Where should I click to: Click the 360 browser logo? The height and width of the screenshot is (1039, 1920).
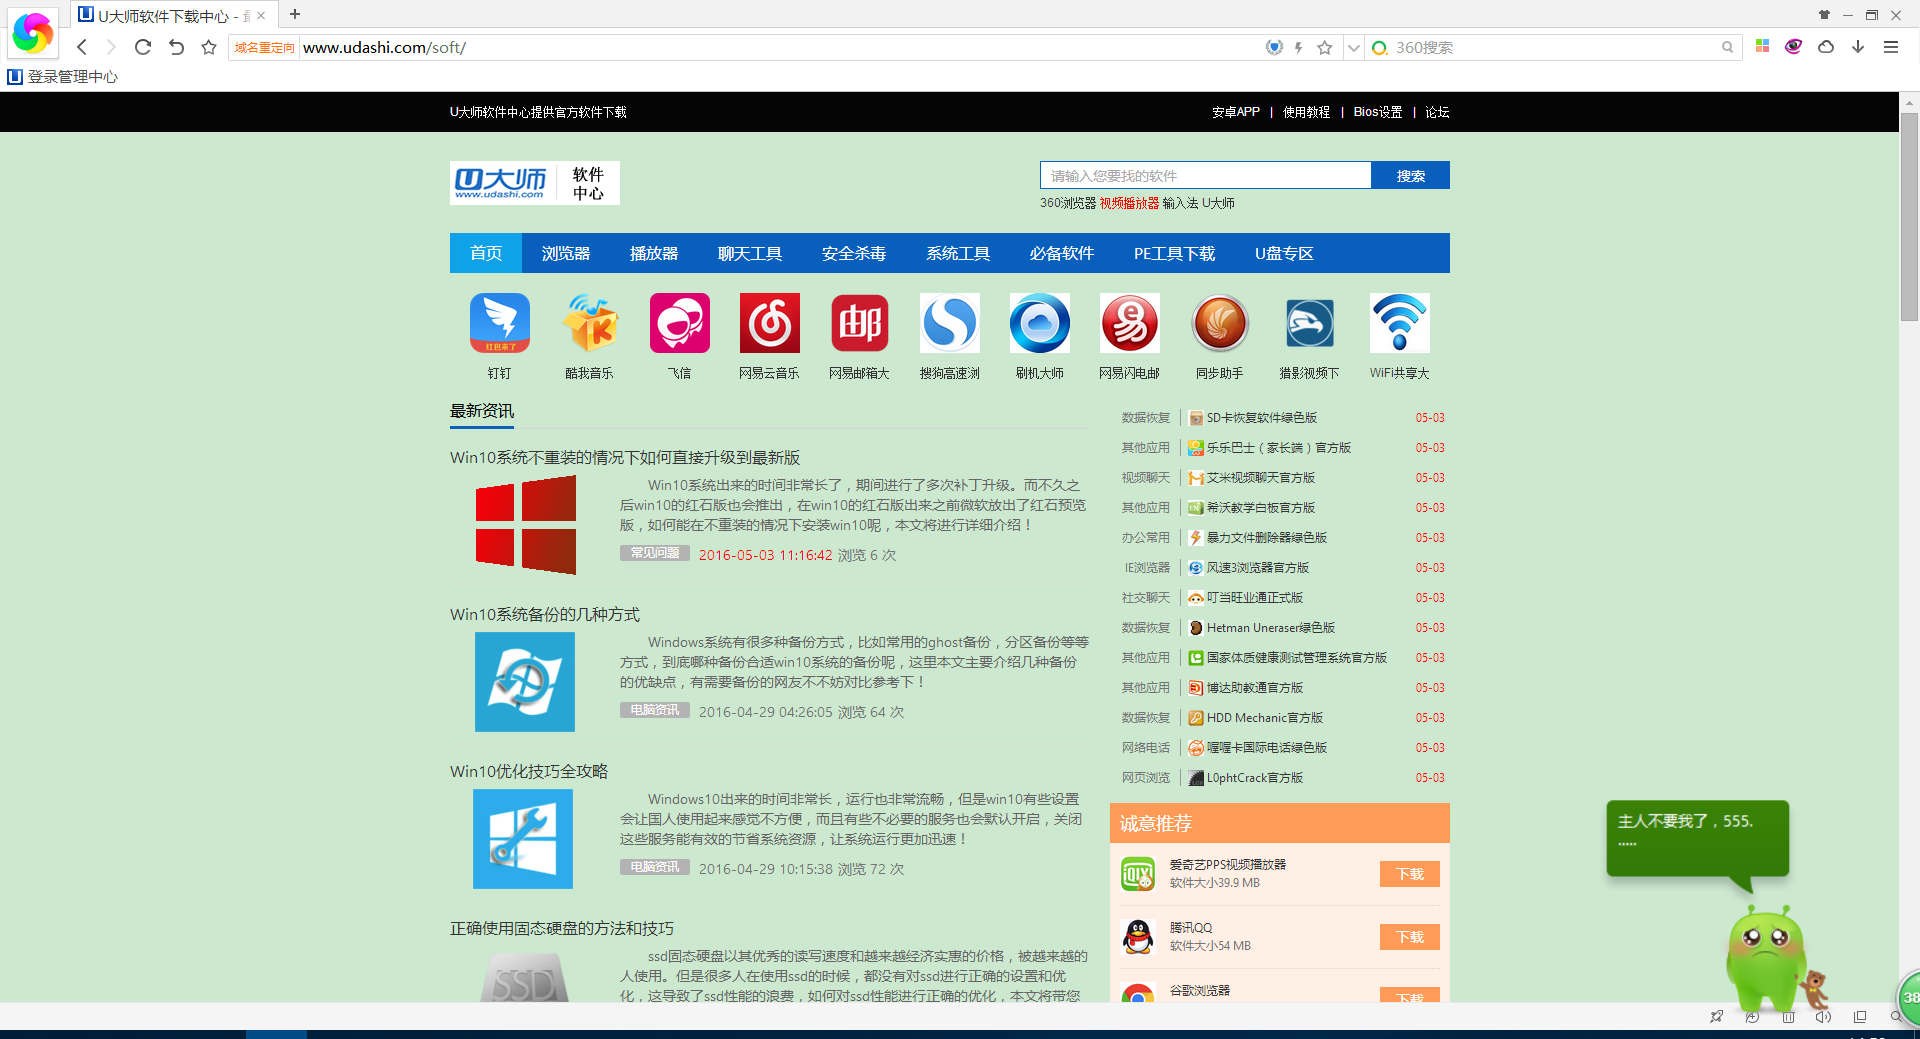(32, 33)
